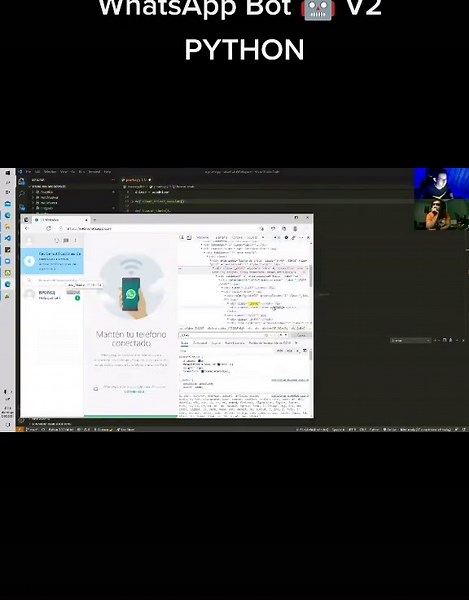Open Task View from taskbar

pos(7,192)
